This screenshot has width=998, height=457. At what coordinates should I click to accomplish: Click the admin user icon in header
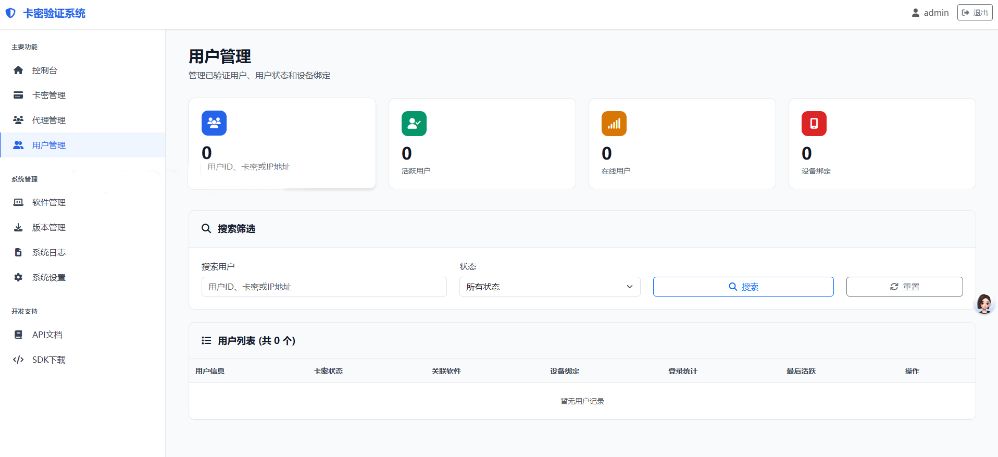click(x=915, y=13)
